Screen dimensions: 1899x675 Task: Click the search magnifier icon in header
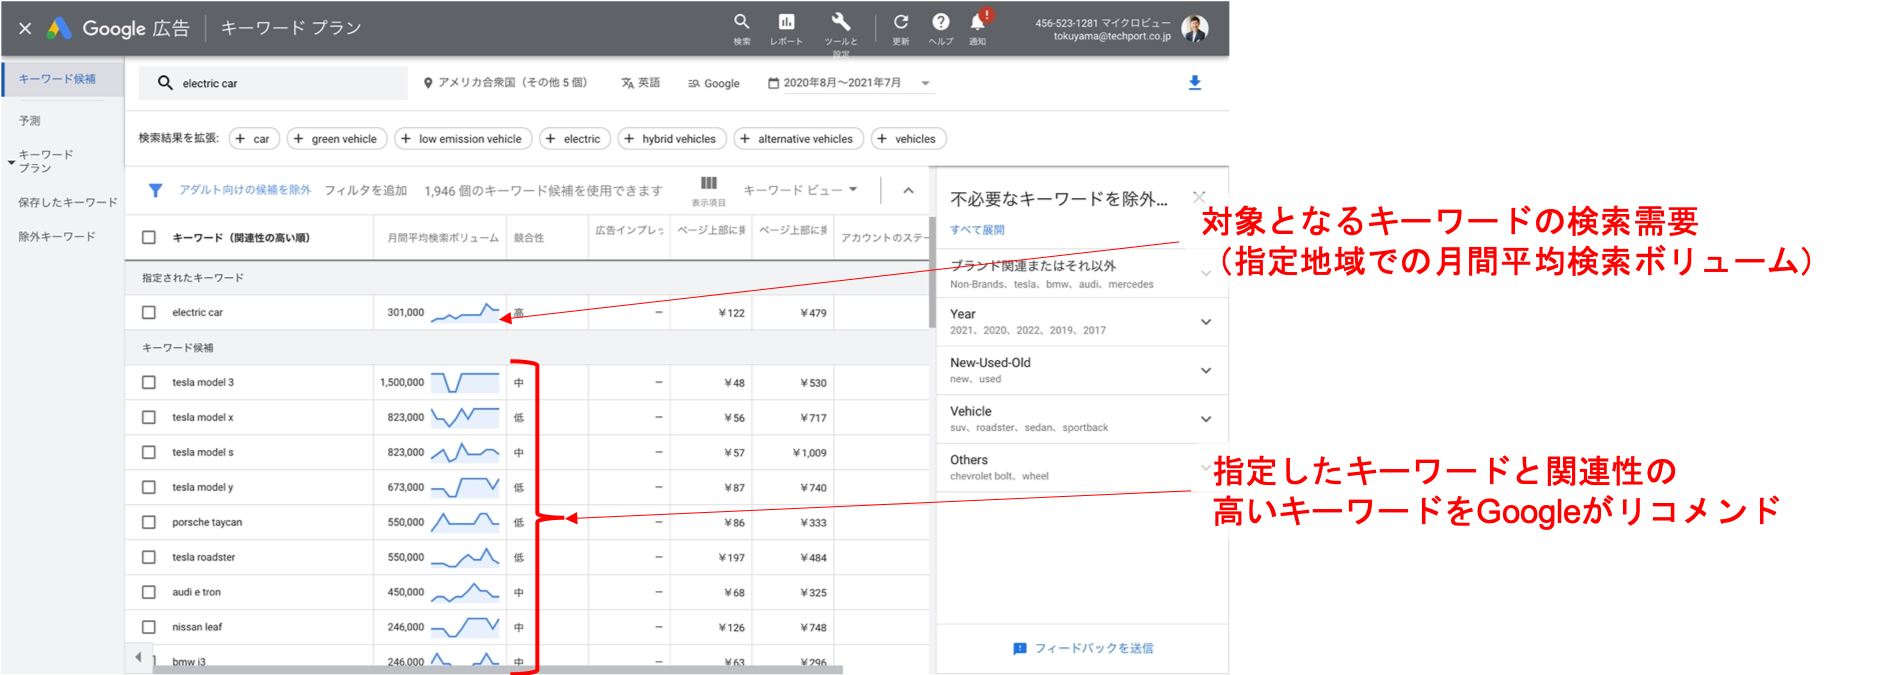tap(741, 22)
